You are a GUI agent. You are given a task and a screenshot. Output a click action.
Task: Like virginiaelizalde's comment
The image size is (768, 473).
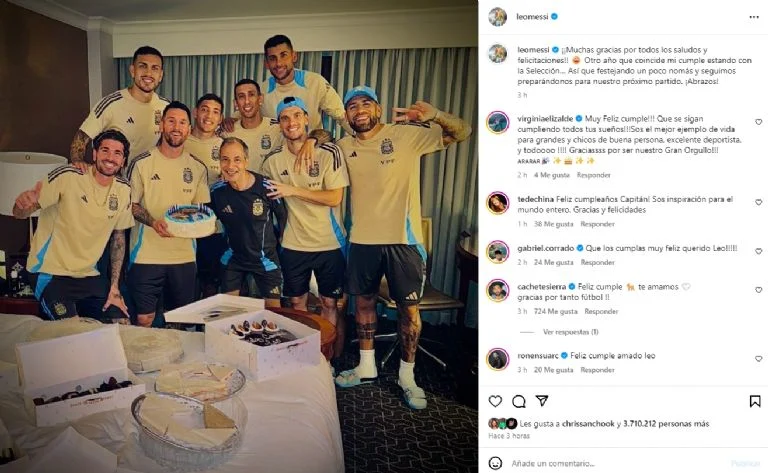point(758,122)
